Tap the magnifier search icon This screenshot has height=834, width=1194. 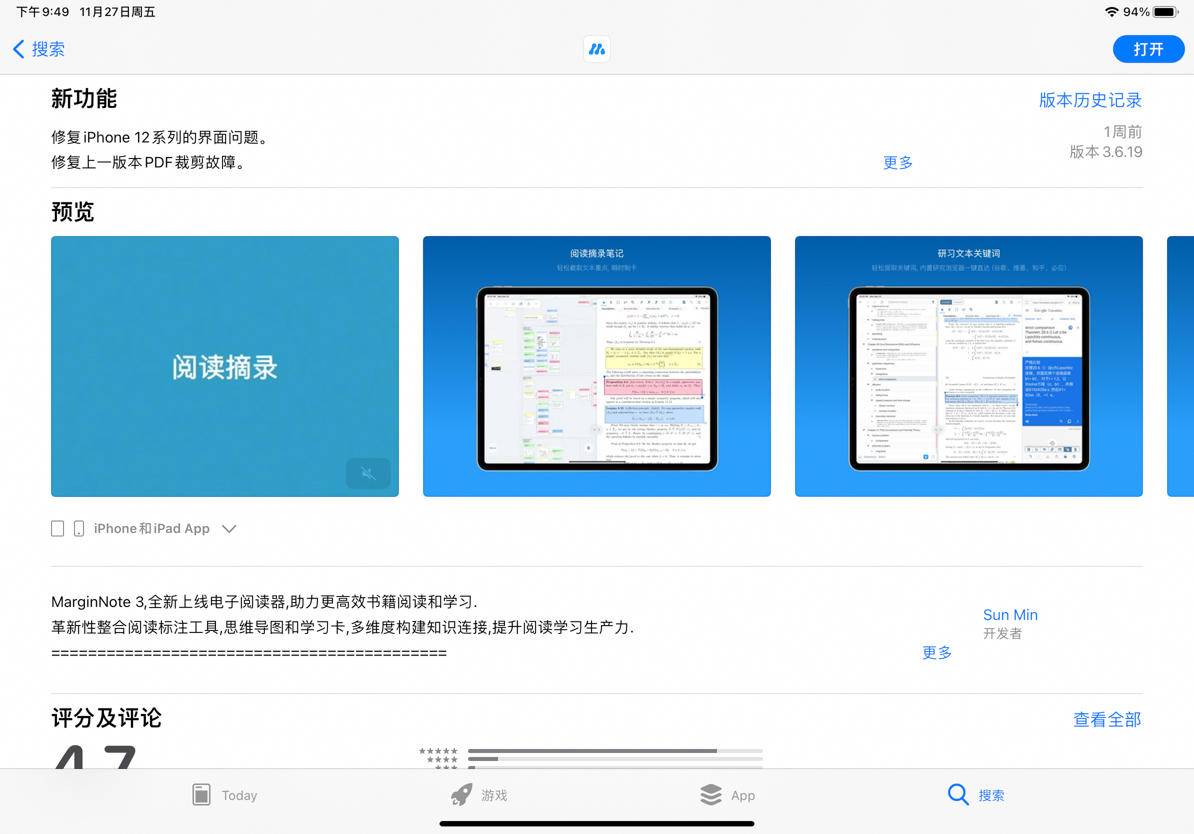958,794
